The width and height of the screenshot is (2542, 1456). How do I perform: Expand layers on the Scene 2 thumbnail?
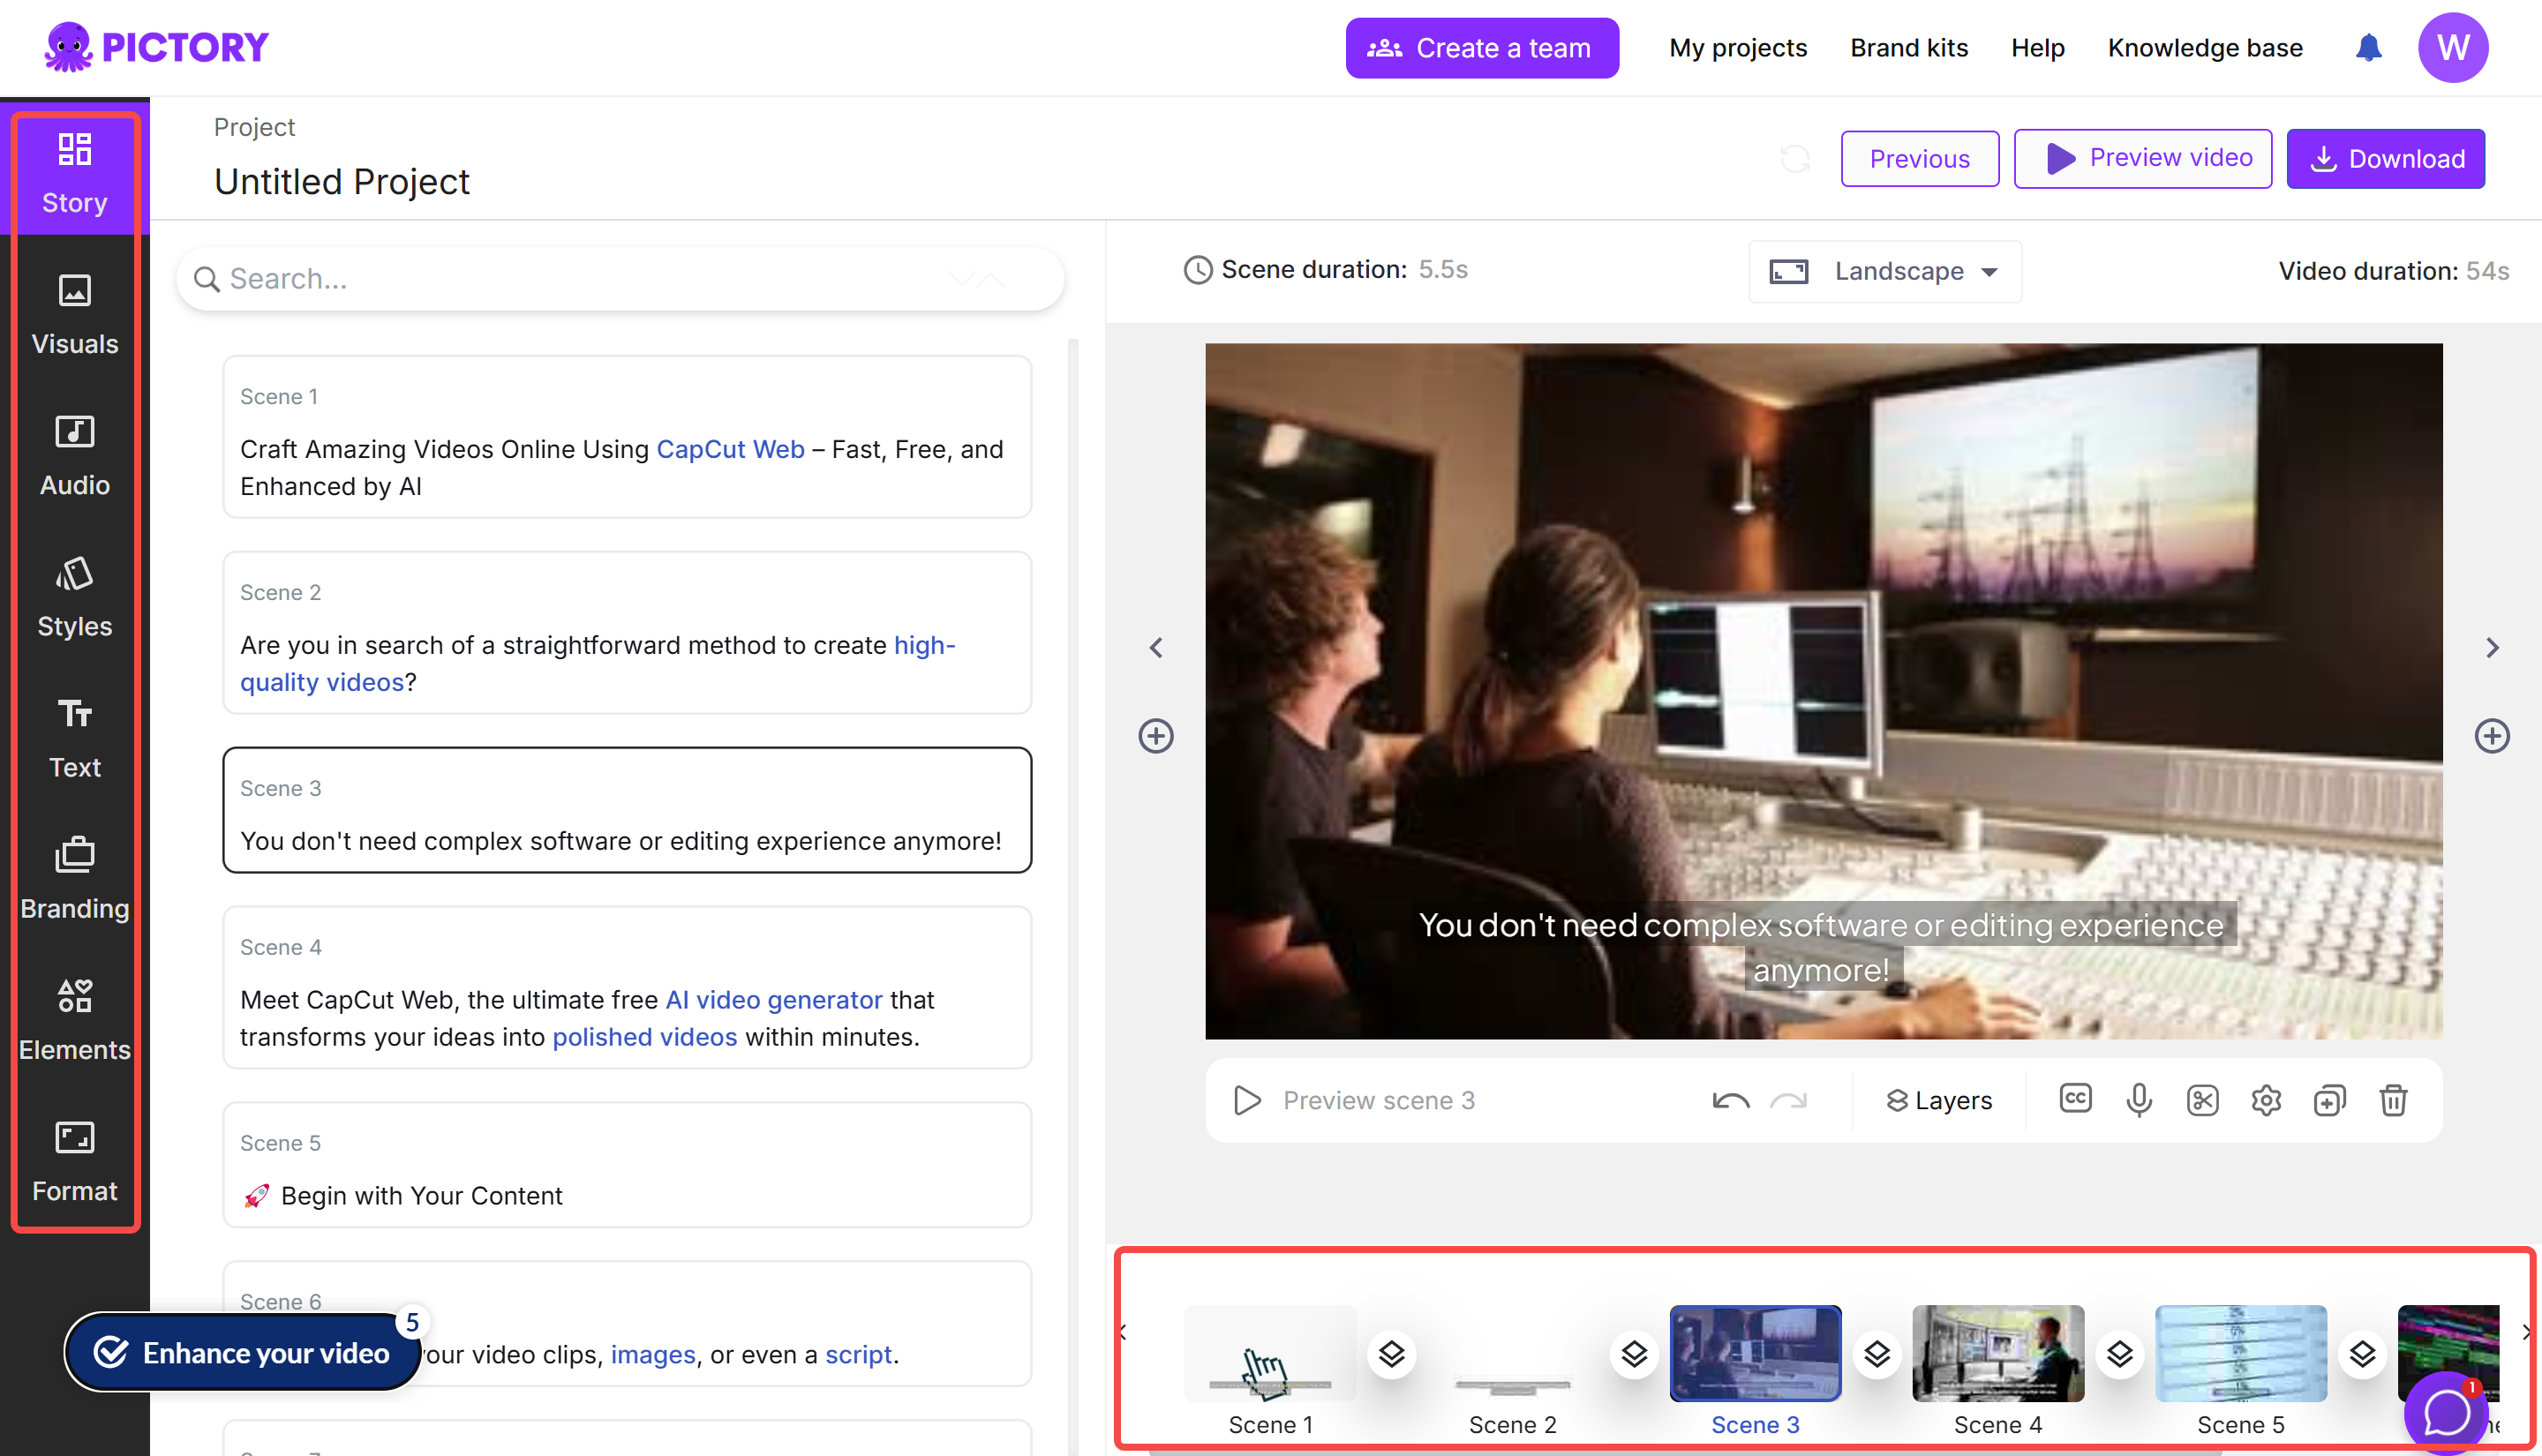click(1634, 1353)
